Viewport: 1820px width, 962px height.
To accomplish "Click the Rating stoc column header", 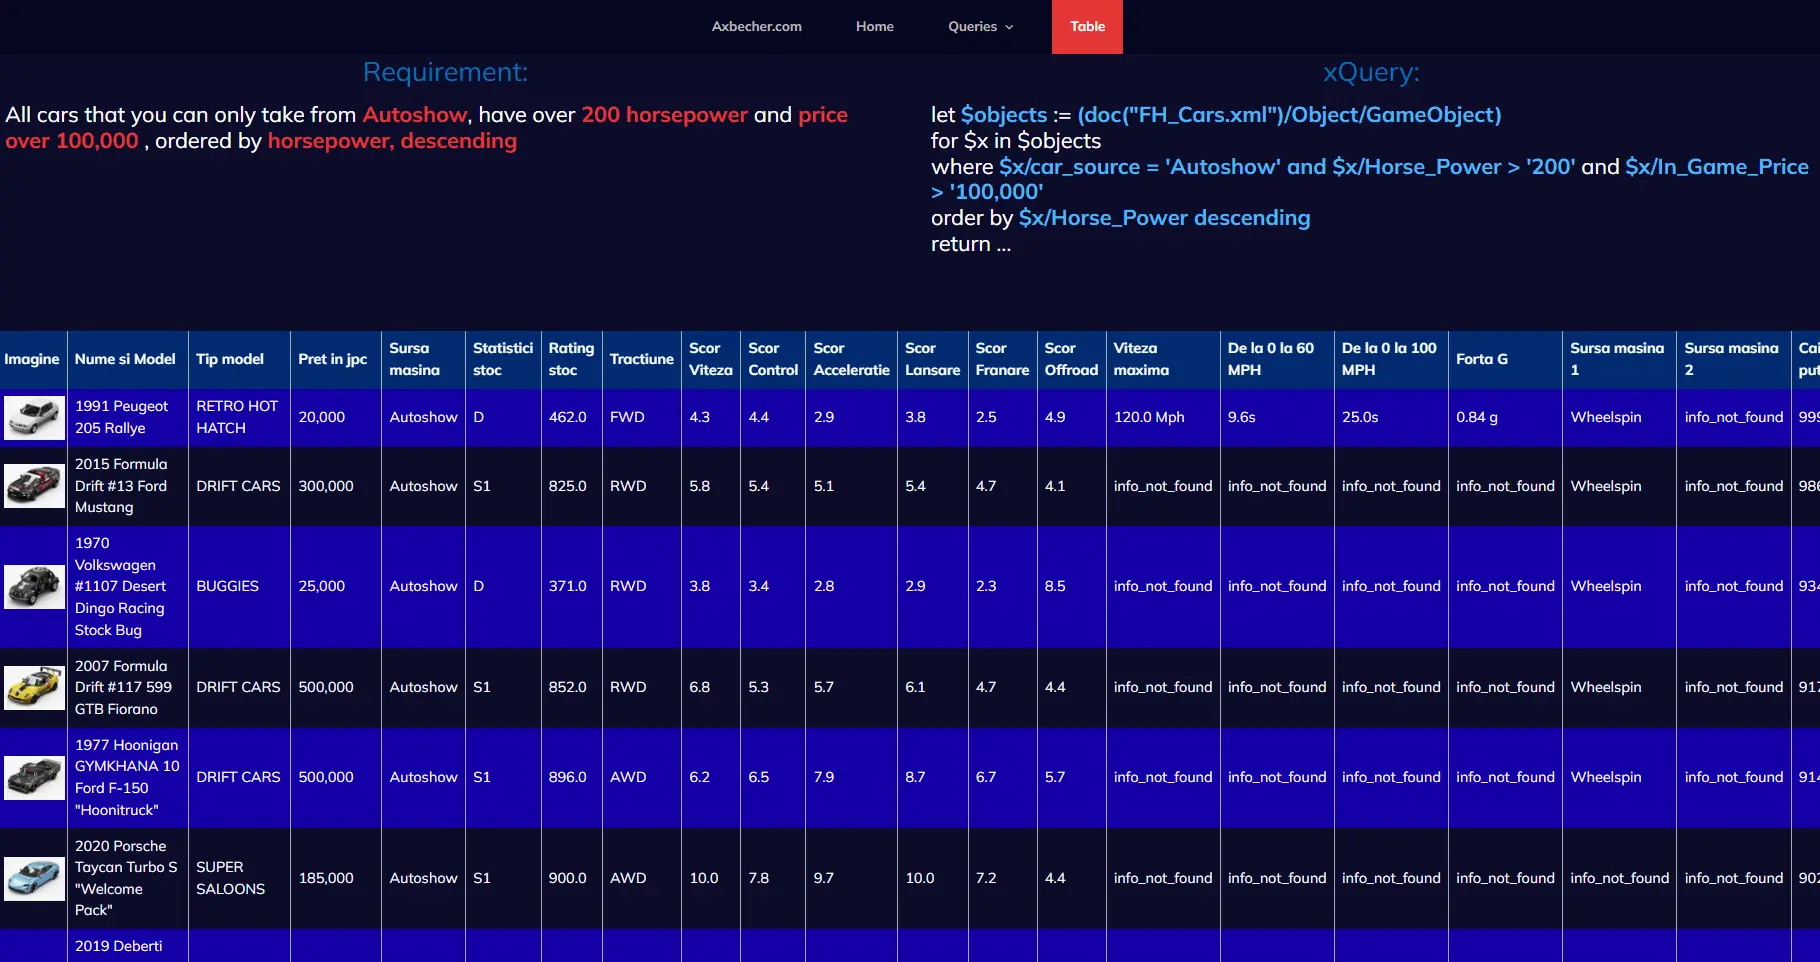I will (x=570, y=359).
